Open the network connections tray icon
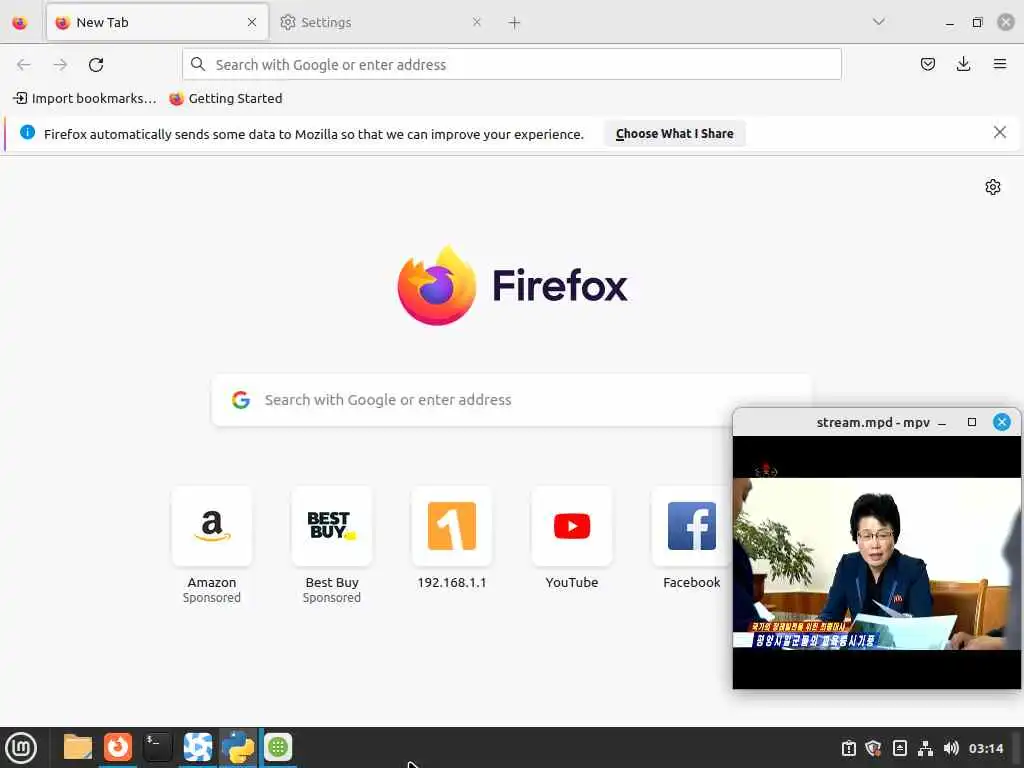Screen dimensions: 1024x768 925,748
